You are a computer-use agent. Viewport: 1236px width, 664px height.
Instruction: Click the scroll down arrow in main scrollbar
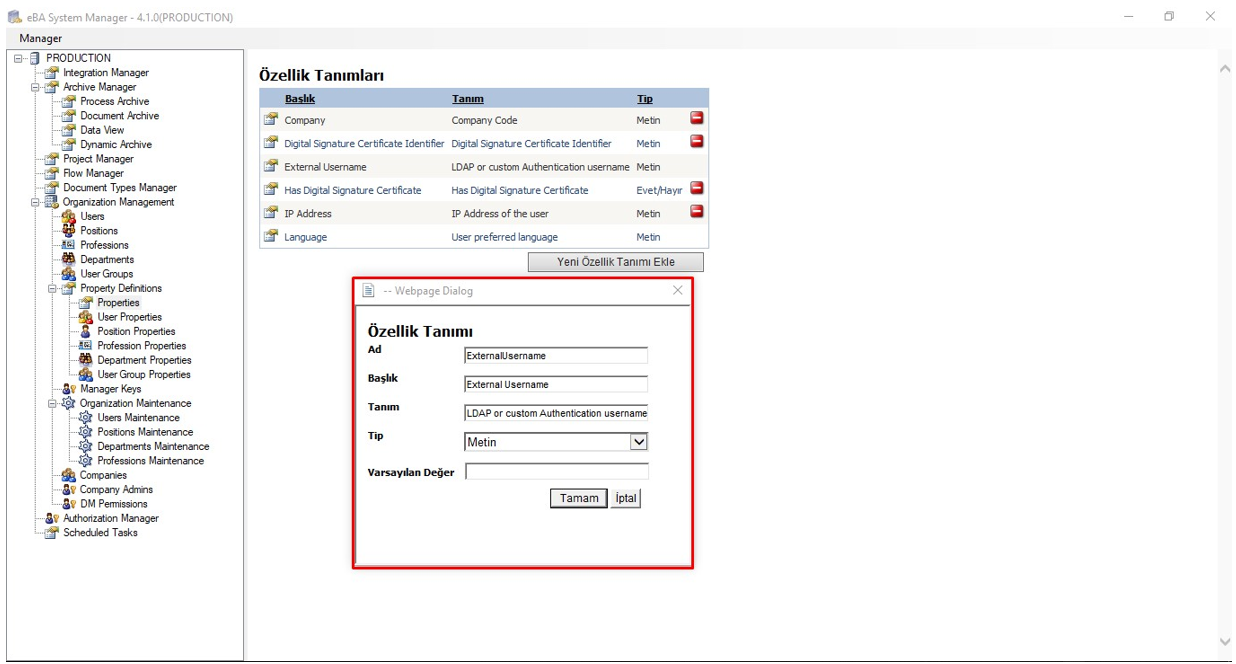click(x=1225, y=642)
